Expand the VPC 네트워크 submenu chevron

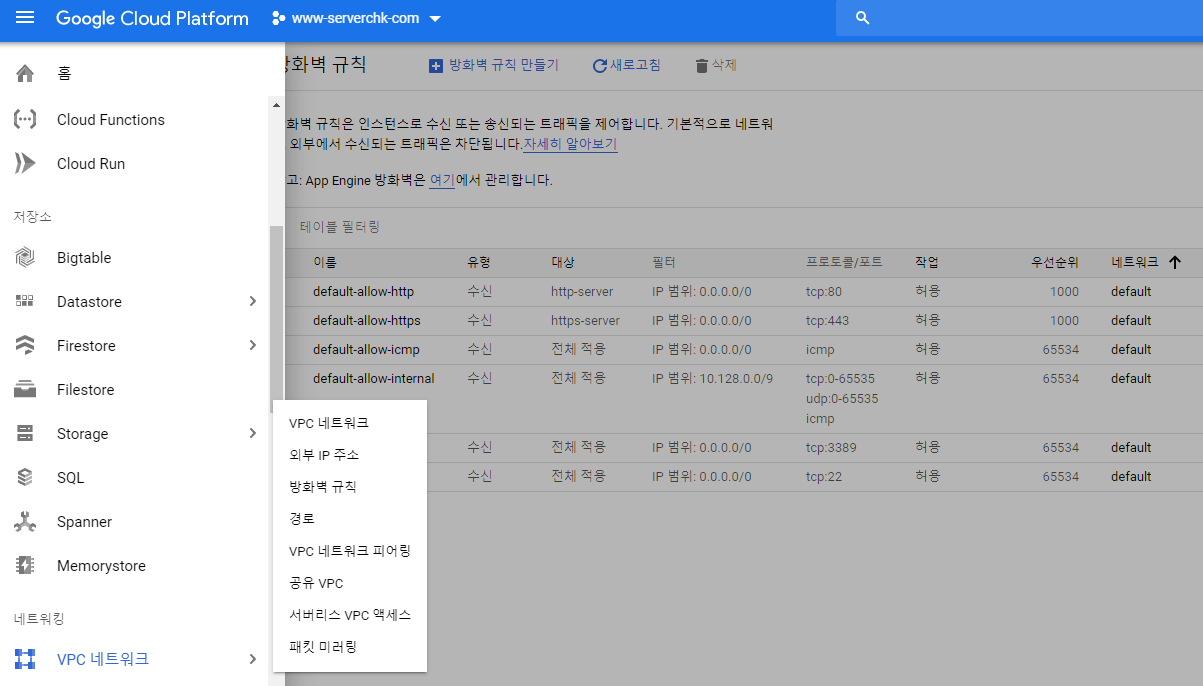[x=253, y=659]
